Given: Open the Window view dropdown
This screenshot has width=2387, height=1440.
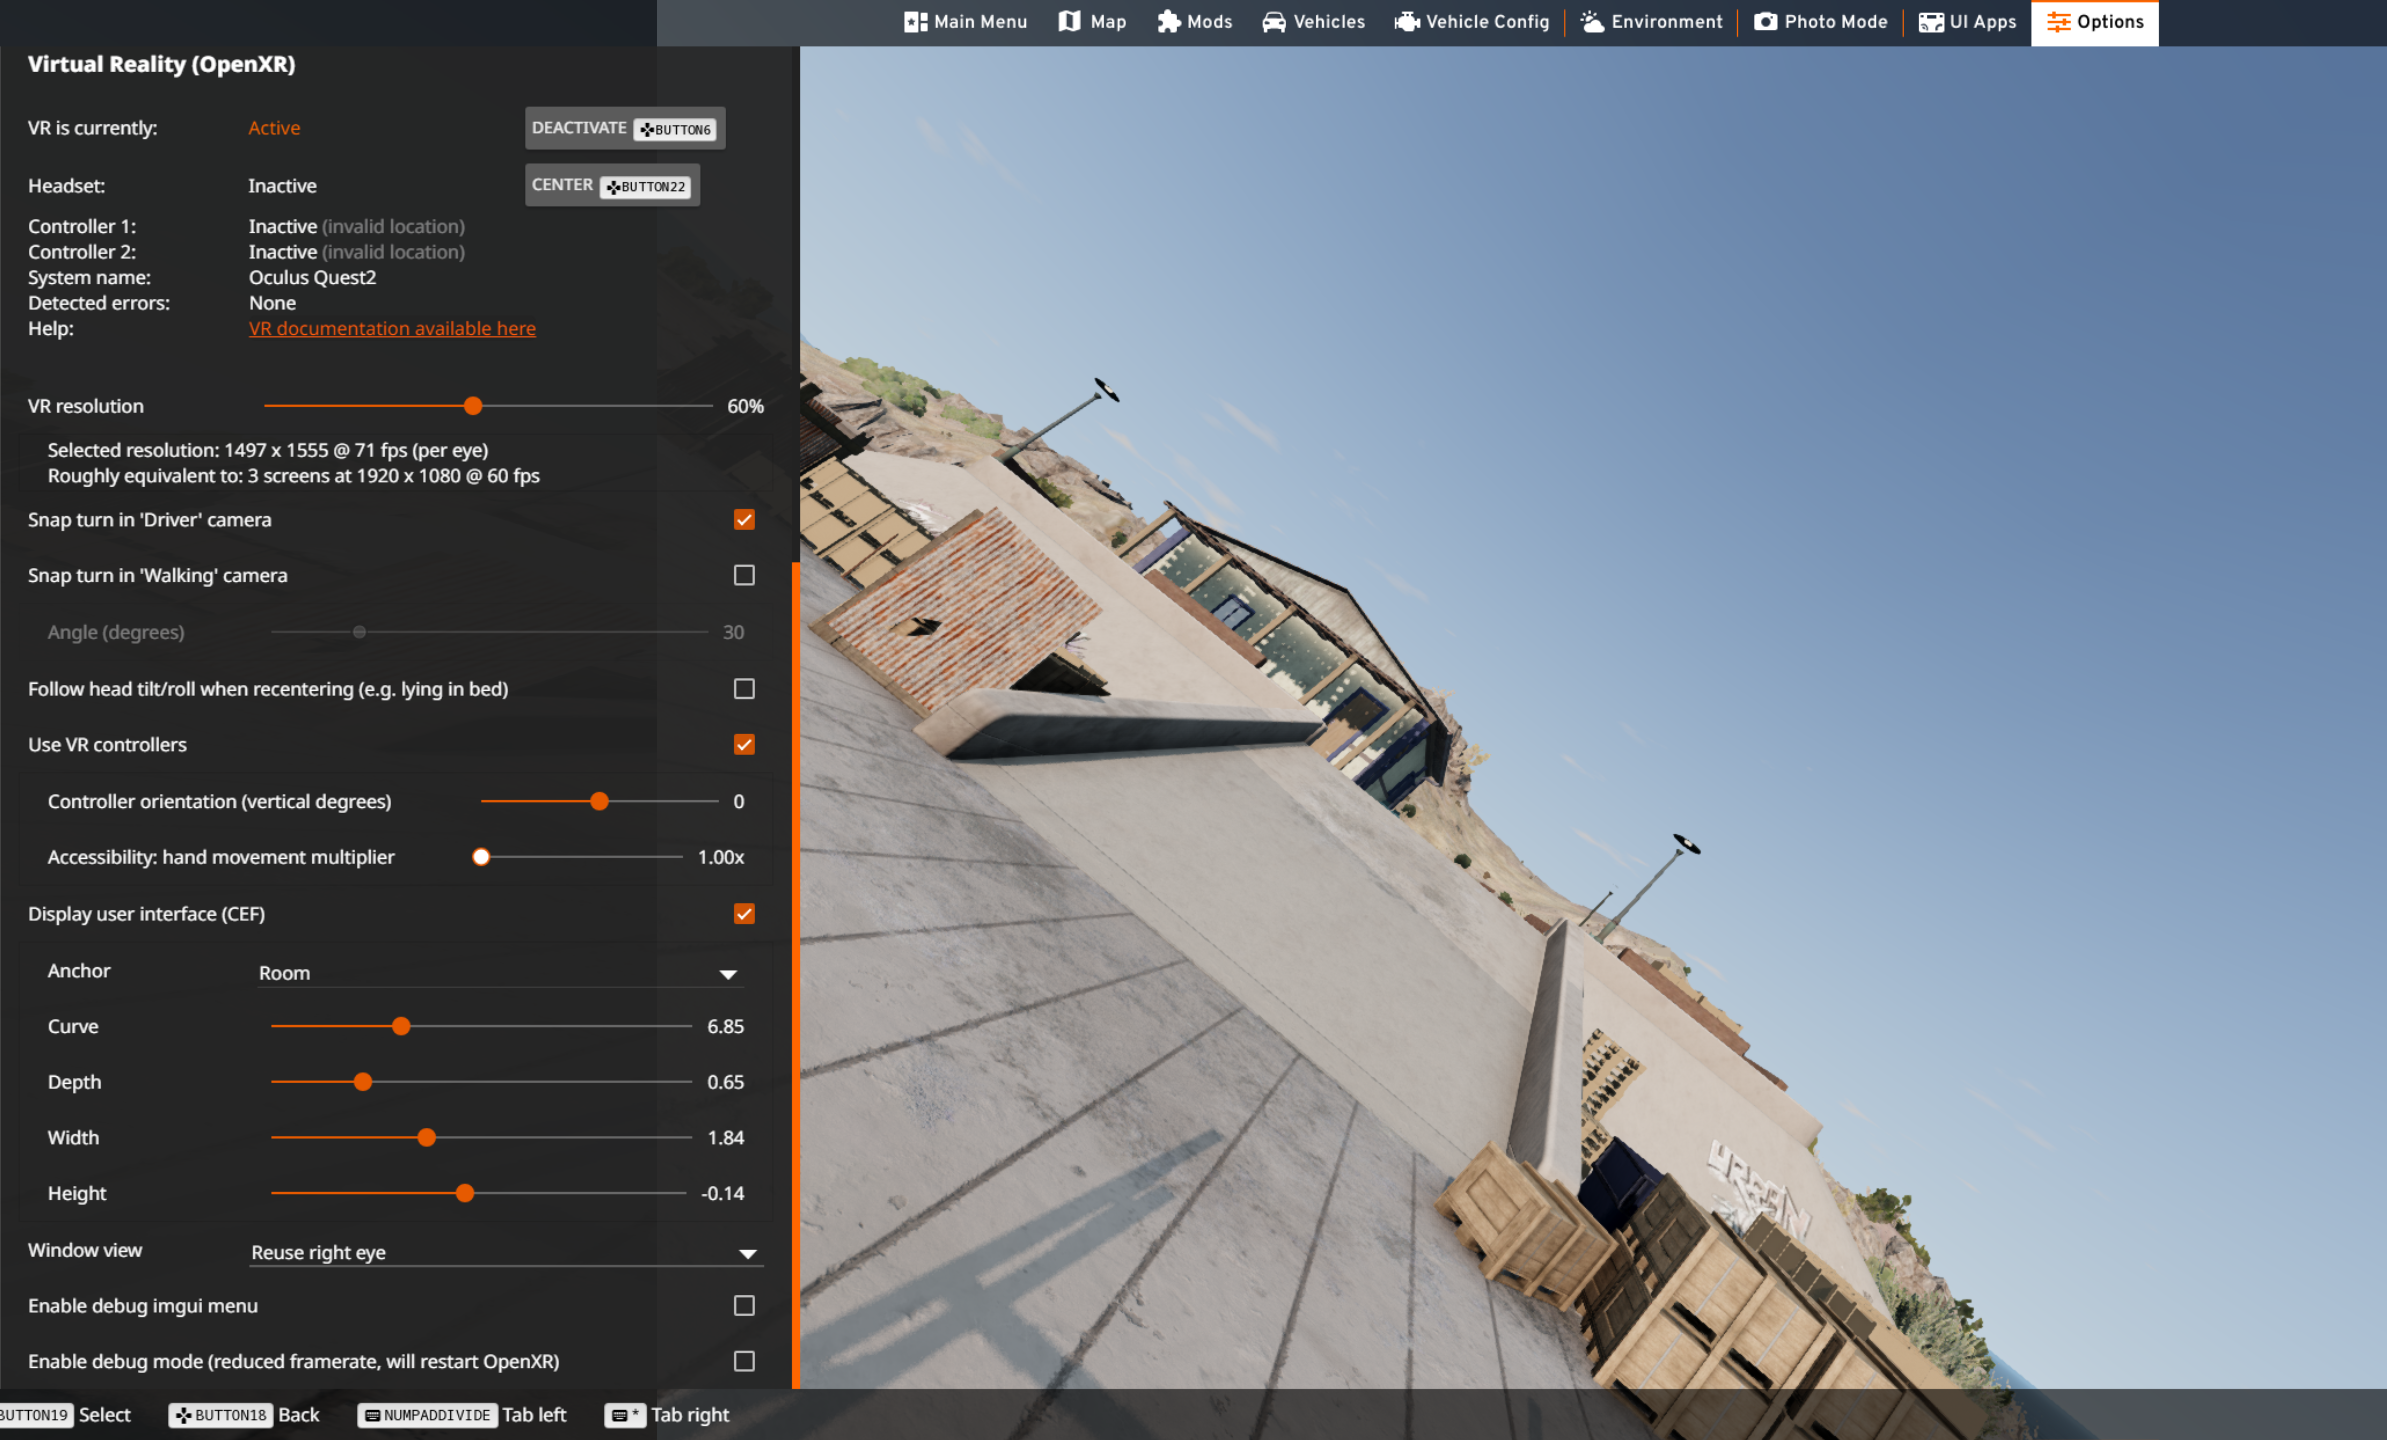Looking at the screenshot, I should (x=505, y=1252).
